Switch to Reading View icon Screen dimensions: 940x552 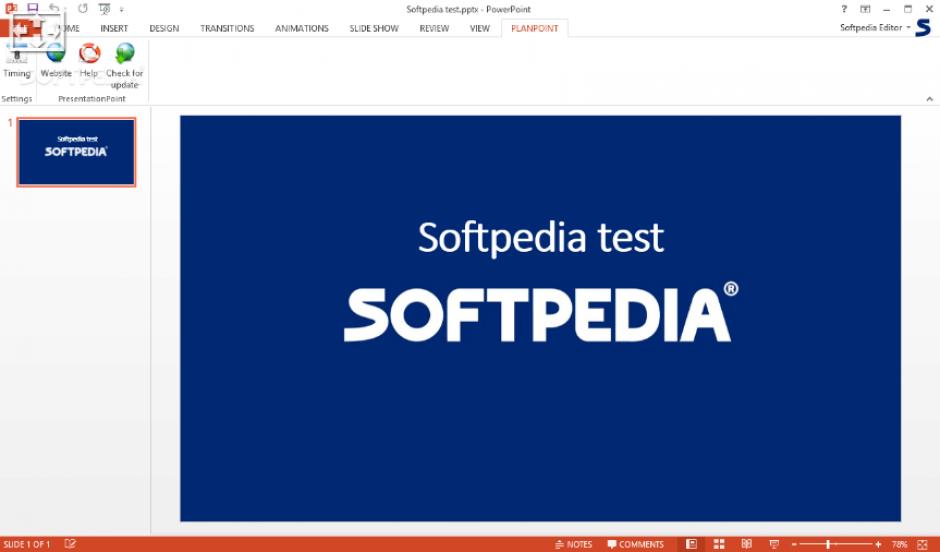pyautogui.click(x=746, y=544)
